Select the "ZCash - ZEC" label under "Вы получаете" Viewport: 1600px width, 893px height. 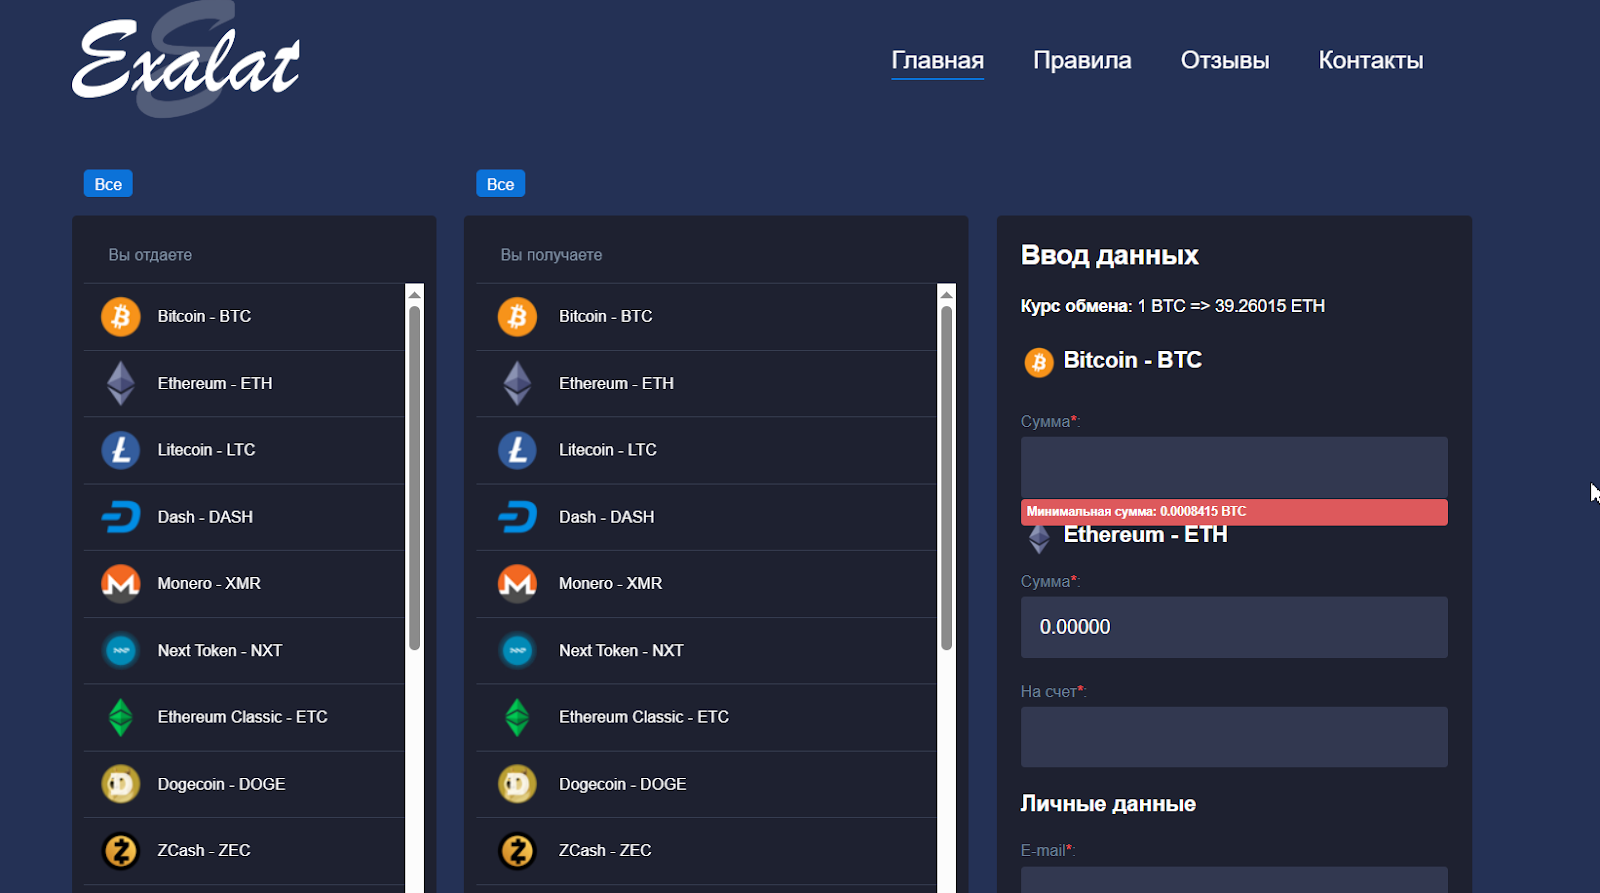pyautogui.click(x=605, y=850)
